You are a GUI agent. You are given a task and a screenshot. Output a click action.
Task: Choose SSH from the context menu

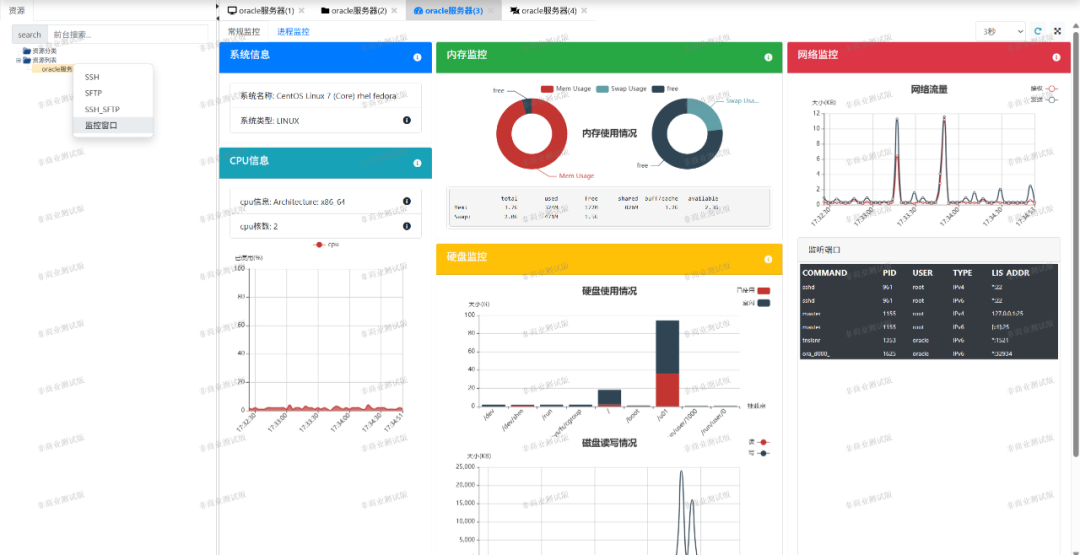[x=113, y=77]
